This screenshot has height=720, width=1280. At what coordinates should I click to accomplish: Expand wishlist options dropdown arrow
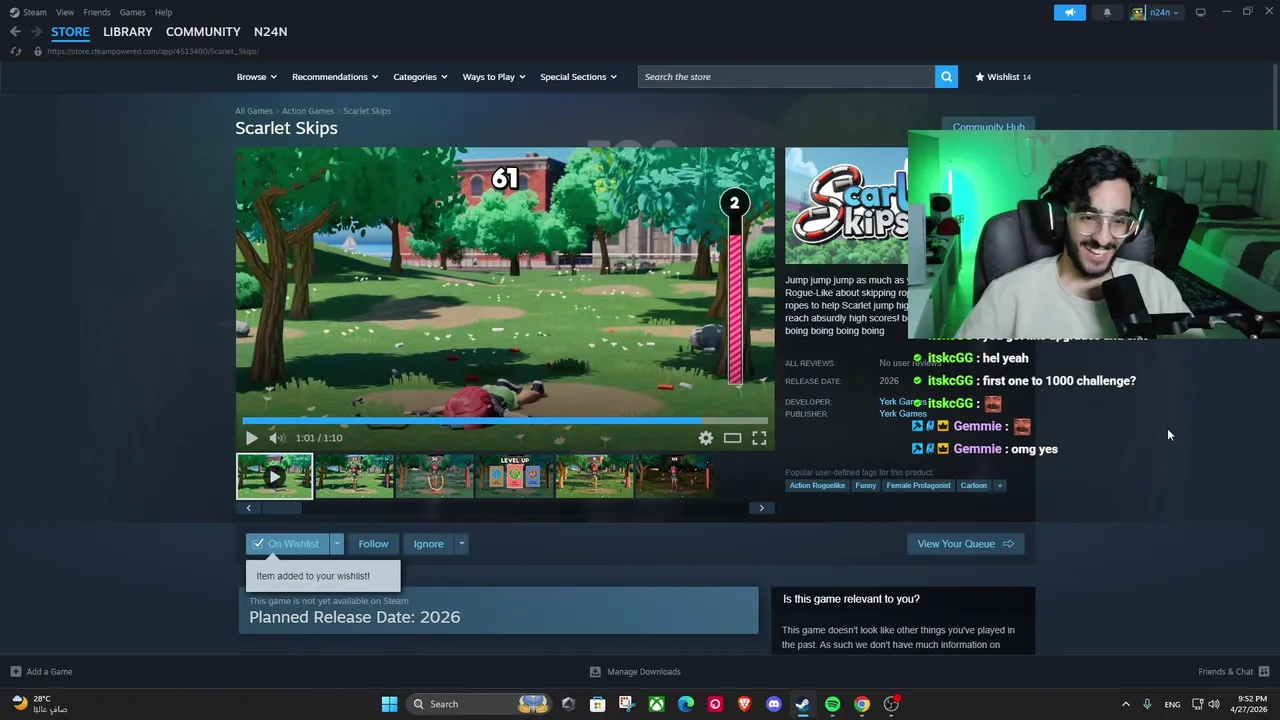337,544
